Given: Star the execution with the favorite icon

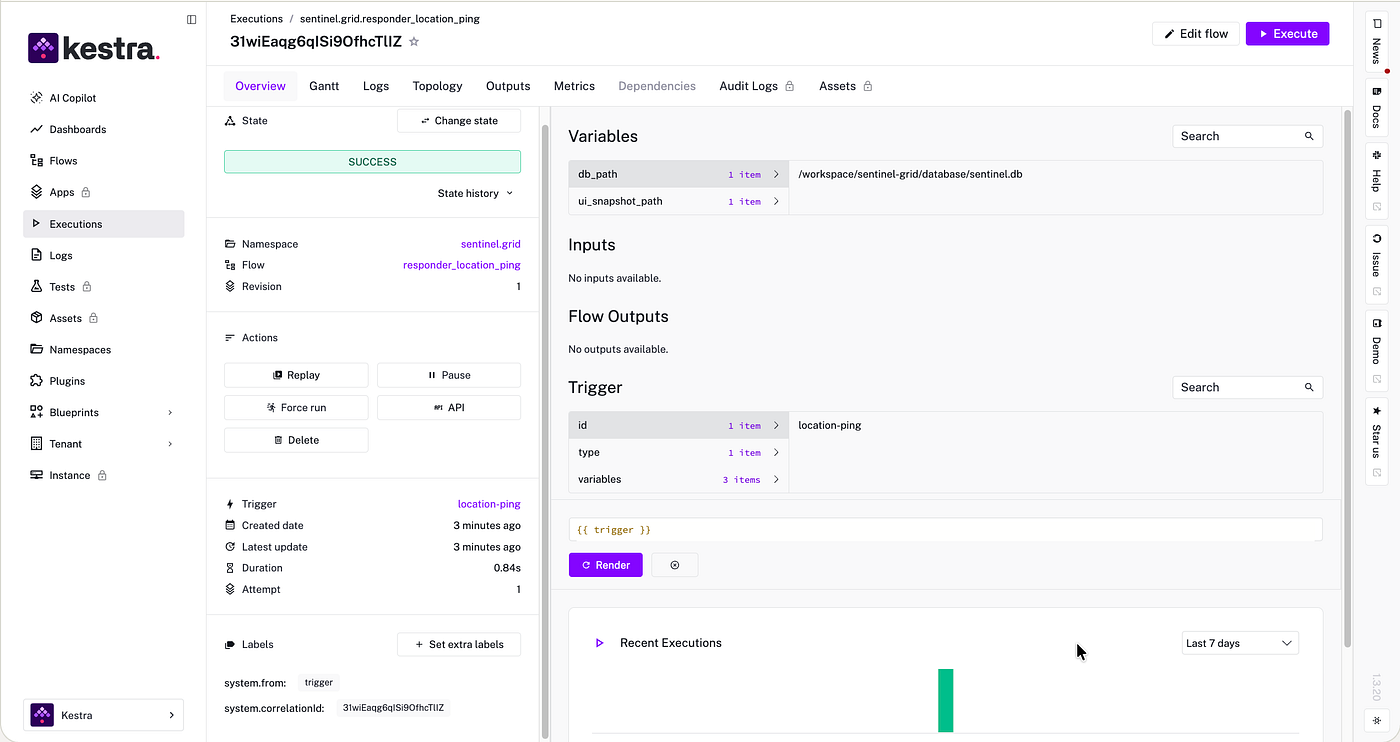Looking at the screenshot, I should point(414,42).
